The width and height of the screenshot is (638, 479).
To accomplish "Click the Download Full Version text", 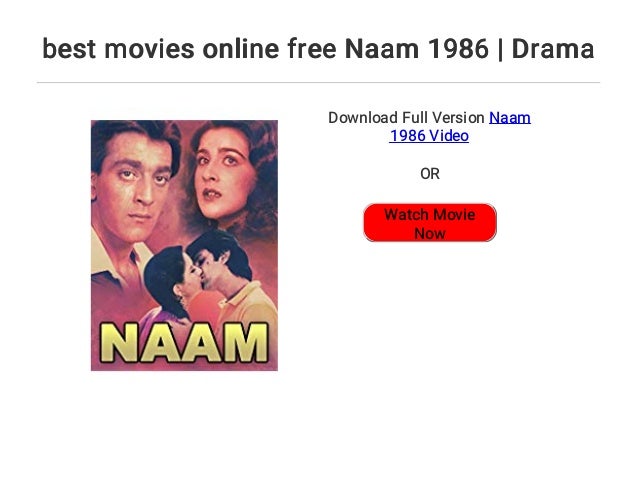I will [x=406, y=118].
